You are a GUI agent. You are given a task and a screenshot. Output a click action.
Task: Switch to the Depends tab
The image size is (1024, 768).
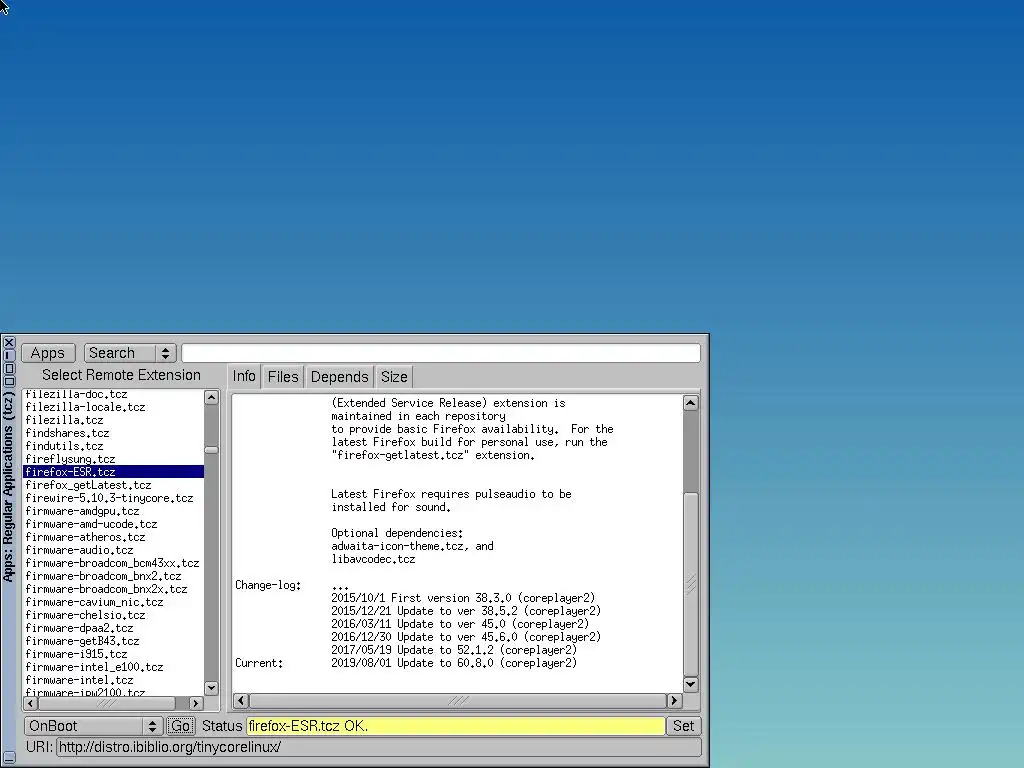click(339, 377)
